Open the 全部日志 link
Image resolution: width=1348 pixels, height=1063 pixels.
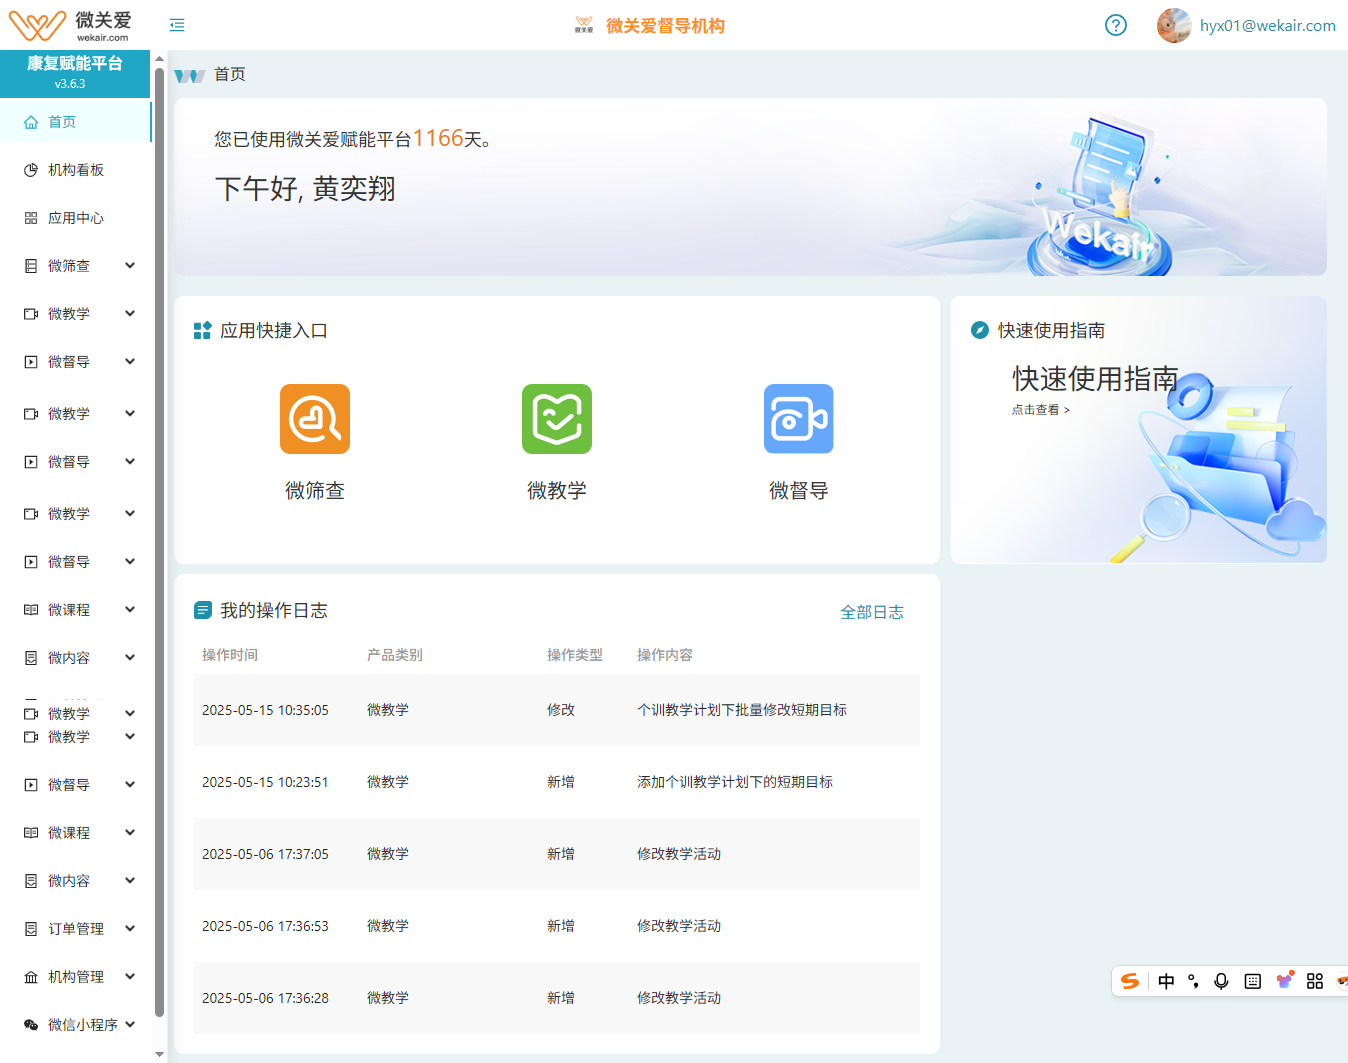point(871,612)
